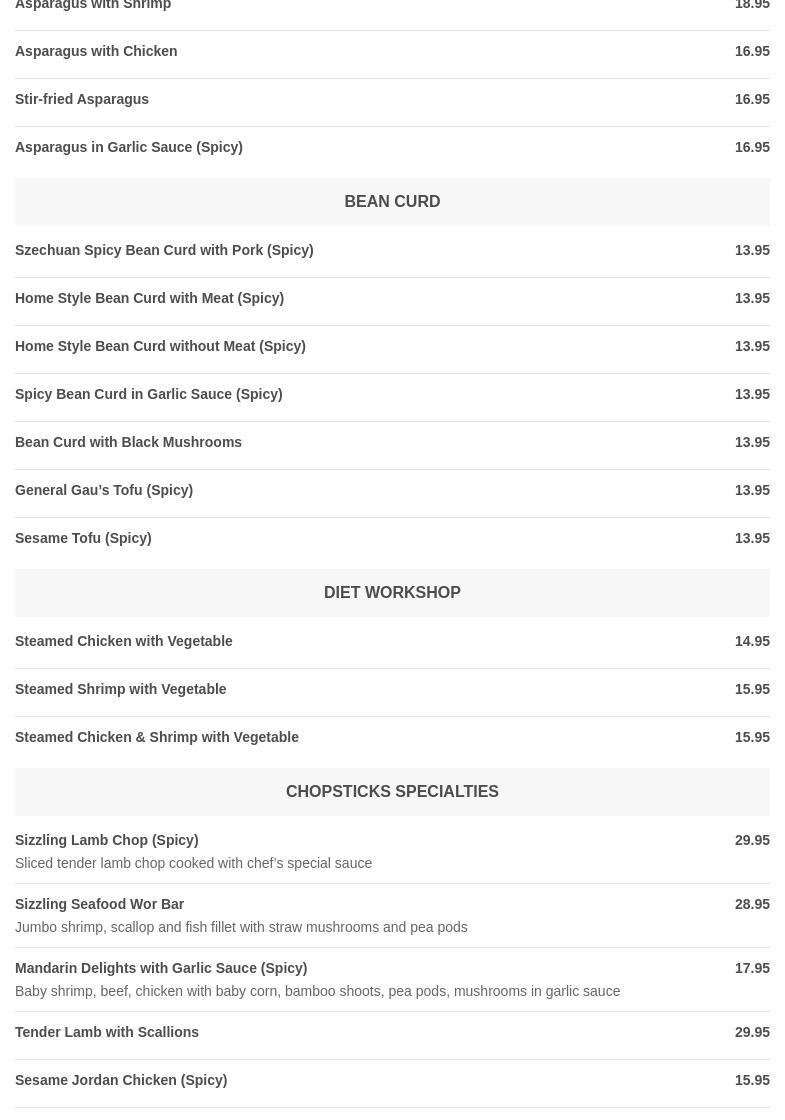Select Stir-fried Asparagus dish
Screen dimensions: 785x1120
click(x=82, y=99)
